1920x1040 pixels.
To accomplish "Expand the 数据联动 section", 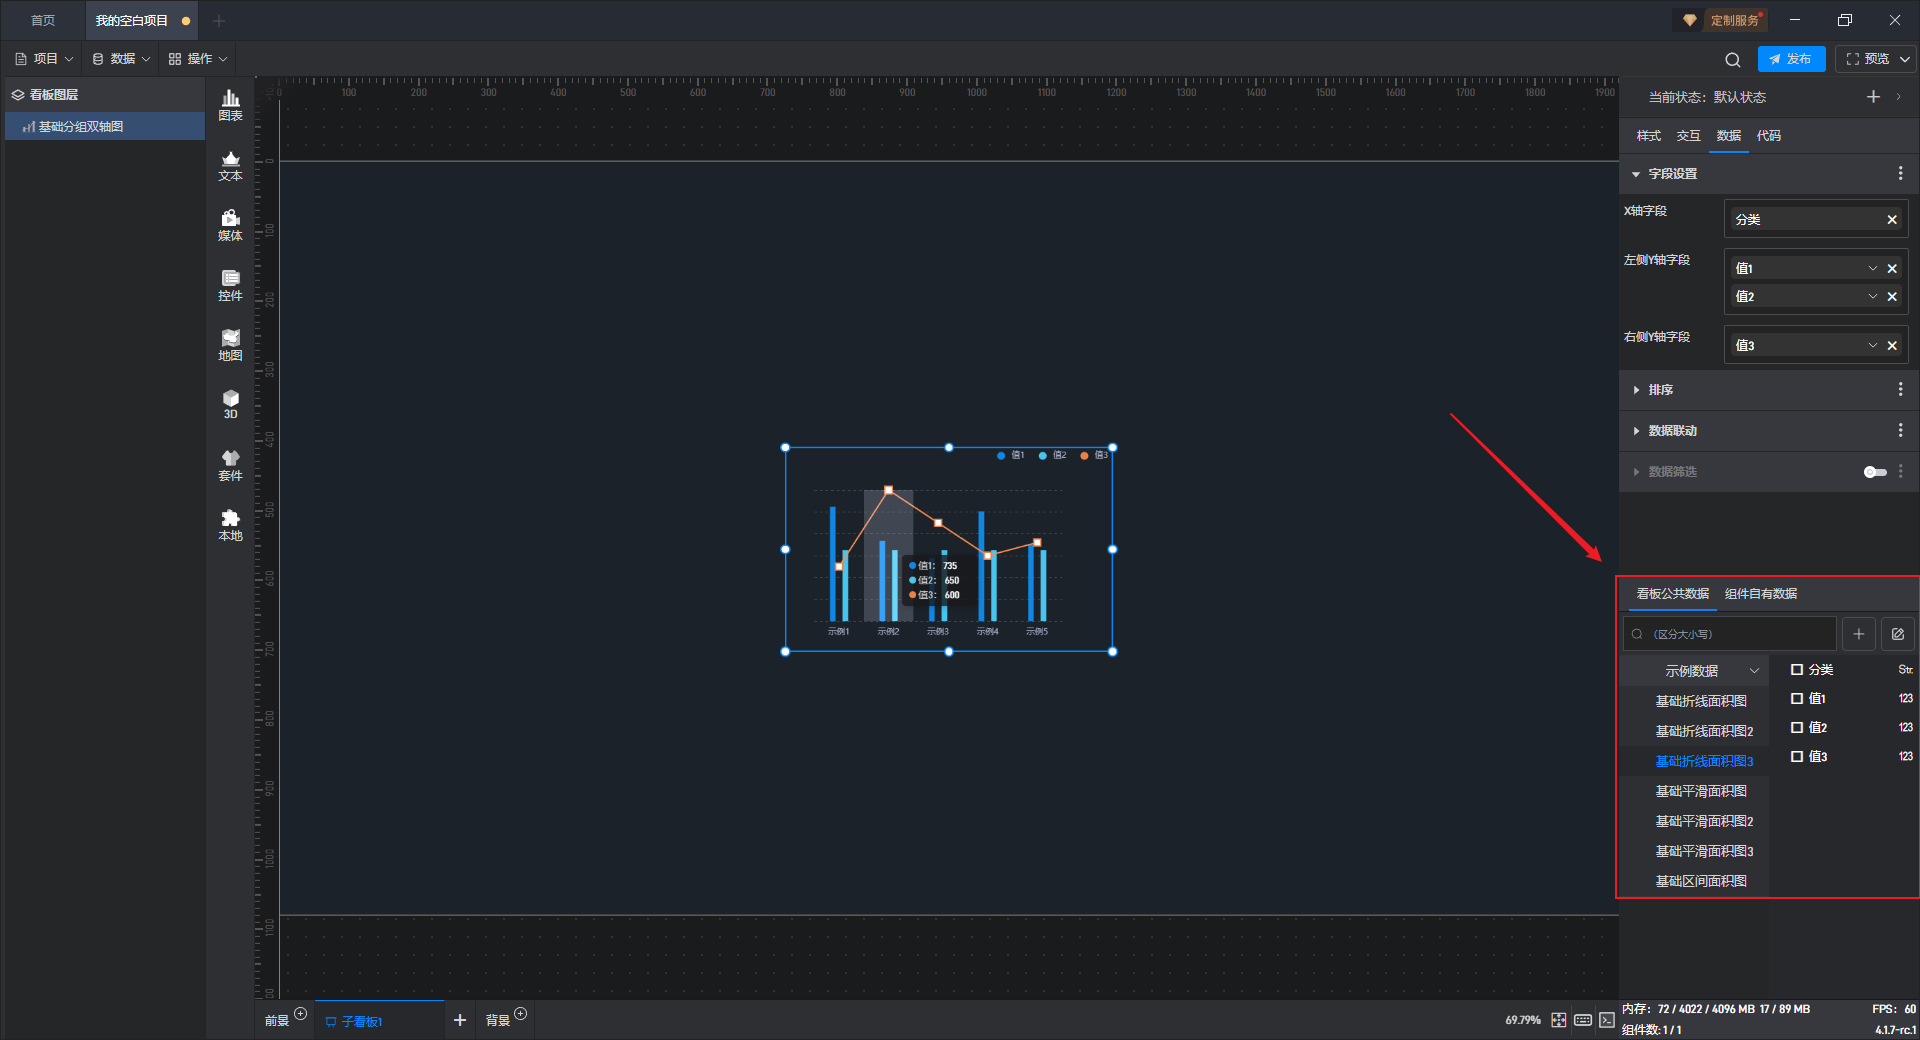I will (x=1636, y=431).
